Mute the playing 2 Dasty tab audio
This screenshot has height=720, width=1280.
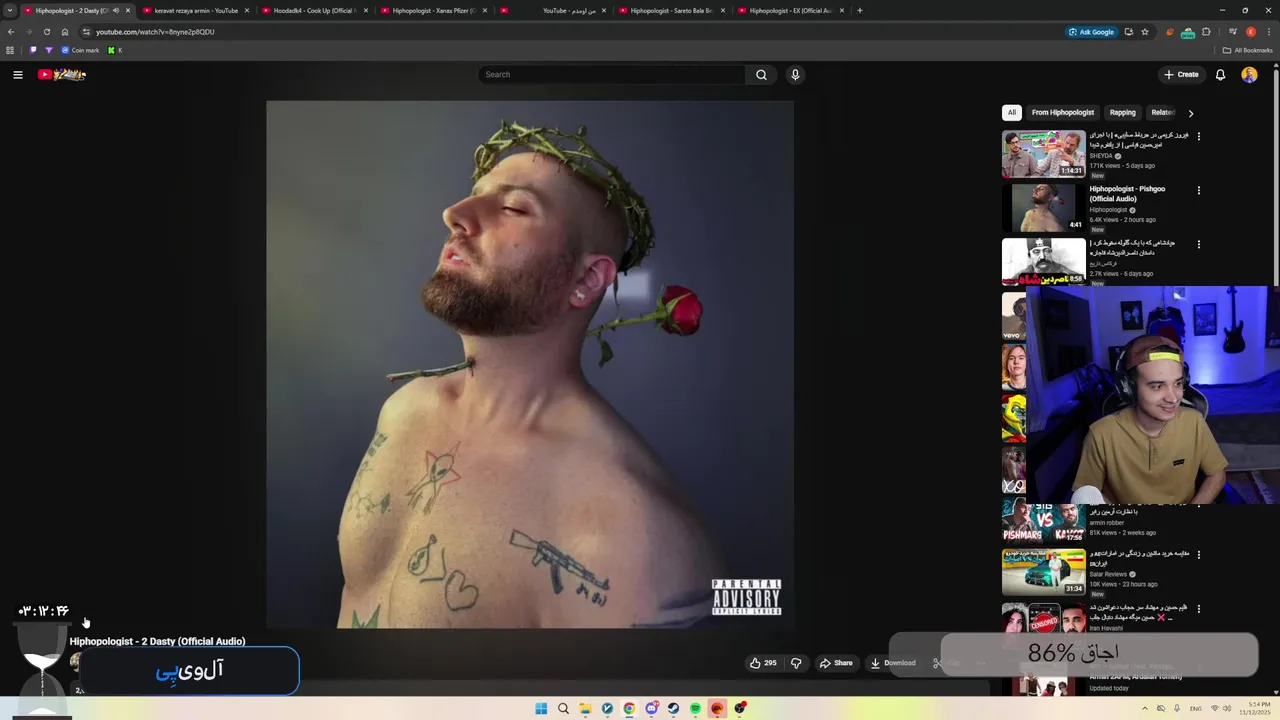pyautogui.click(x=116, y=10)
